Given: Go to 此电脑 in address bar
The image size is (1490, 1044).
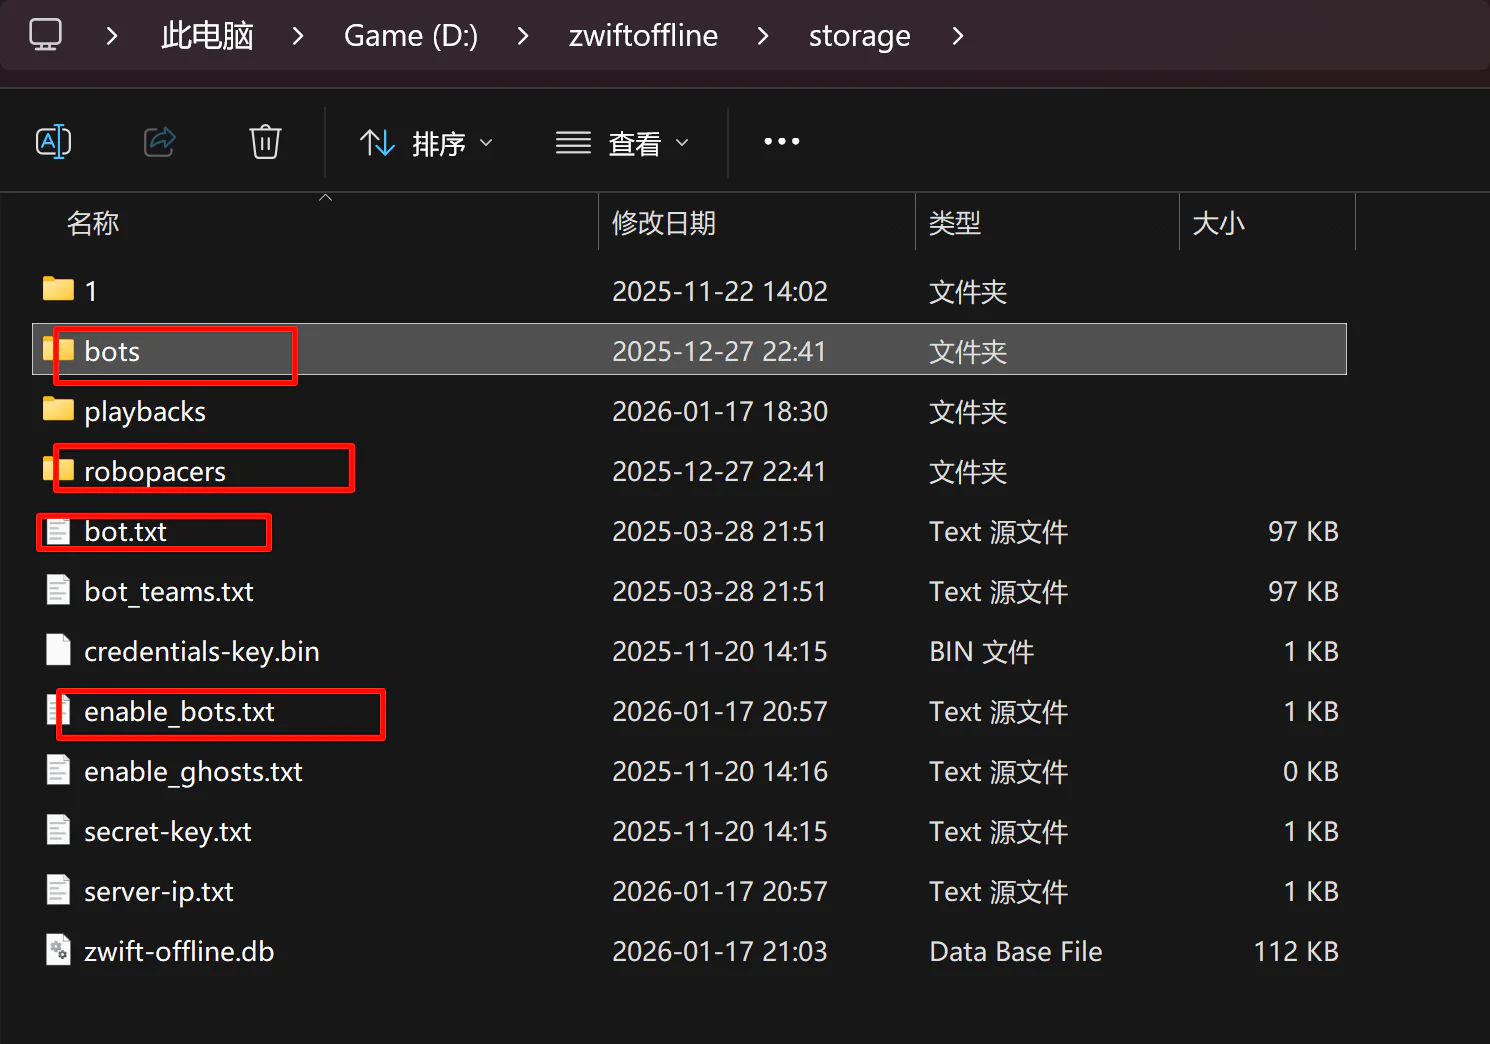Looking at the screenshot, I should point(207,36).
